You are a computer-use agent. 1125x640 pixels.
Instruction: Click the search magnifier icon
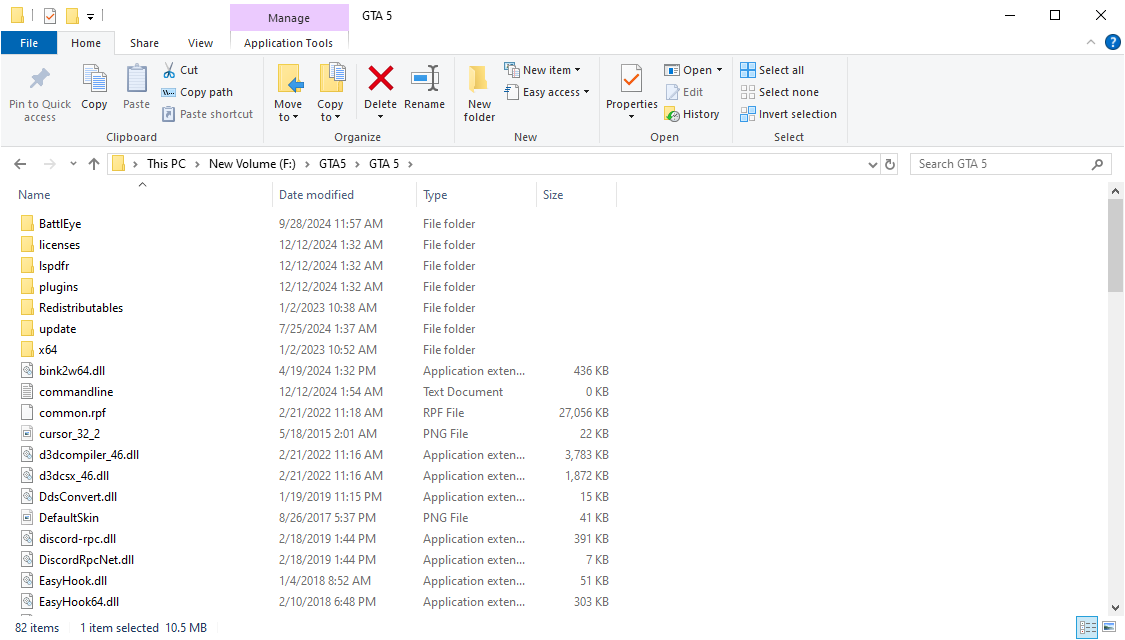1097,164
